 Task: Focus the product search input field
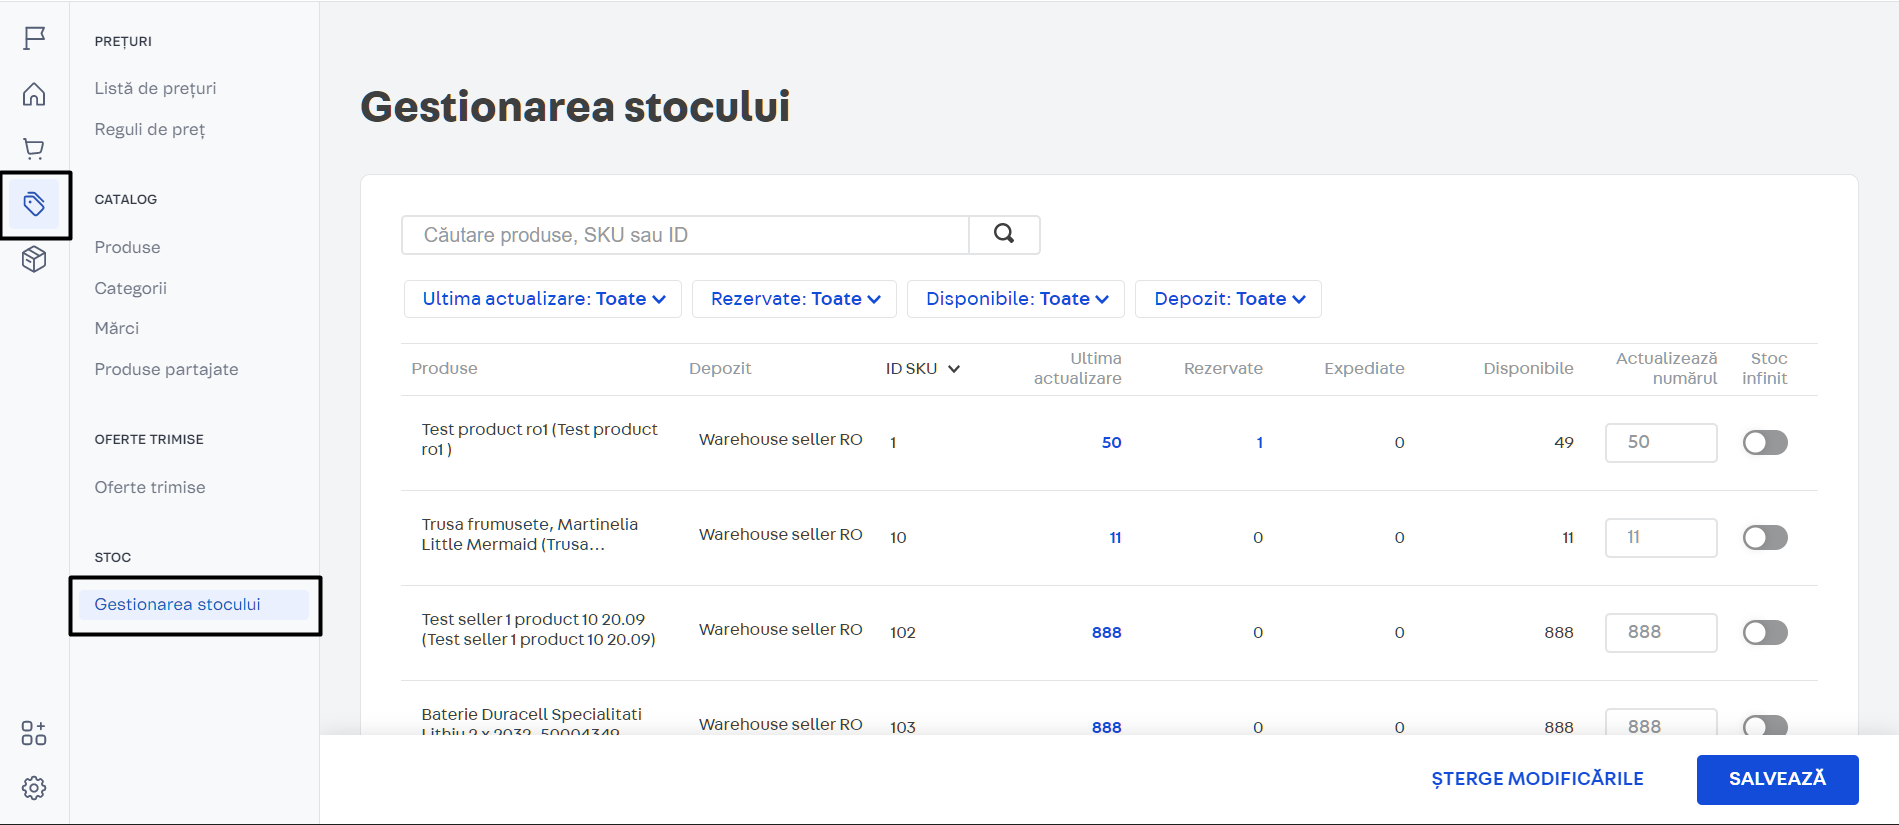pyautogui.click(x=685, y=235)
